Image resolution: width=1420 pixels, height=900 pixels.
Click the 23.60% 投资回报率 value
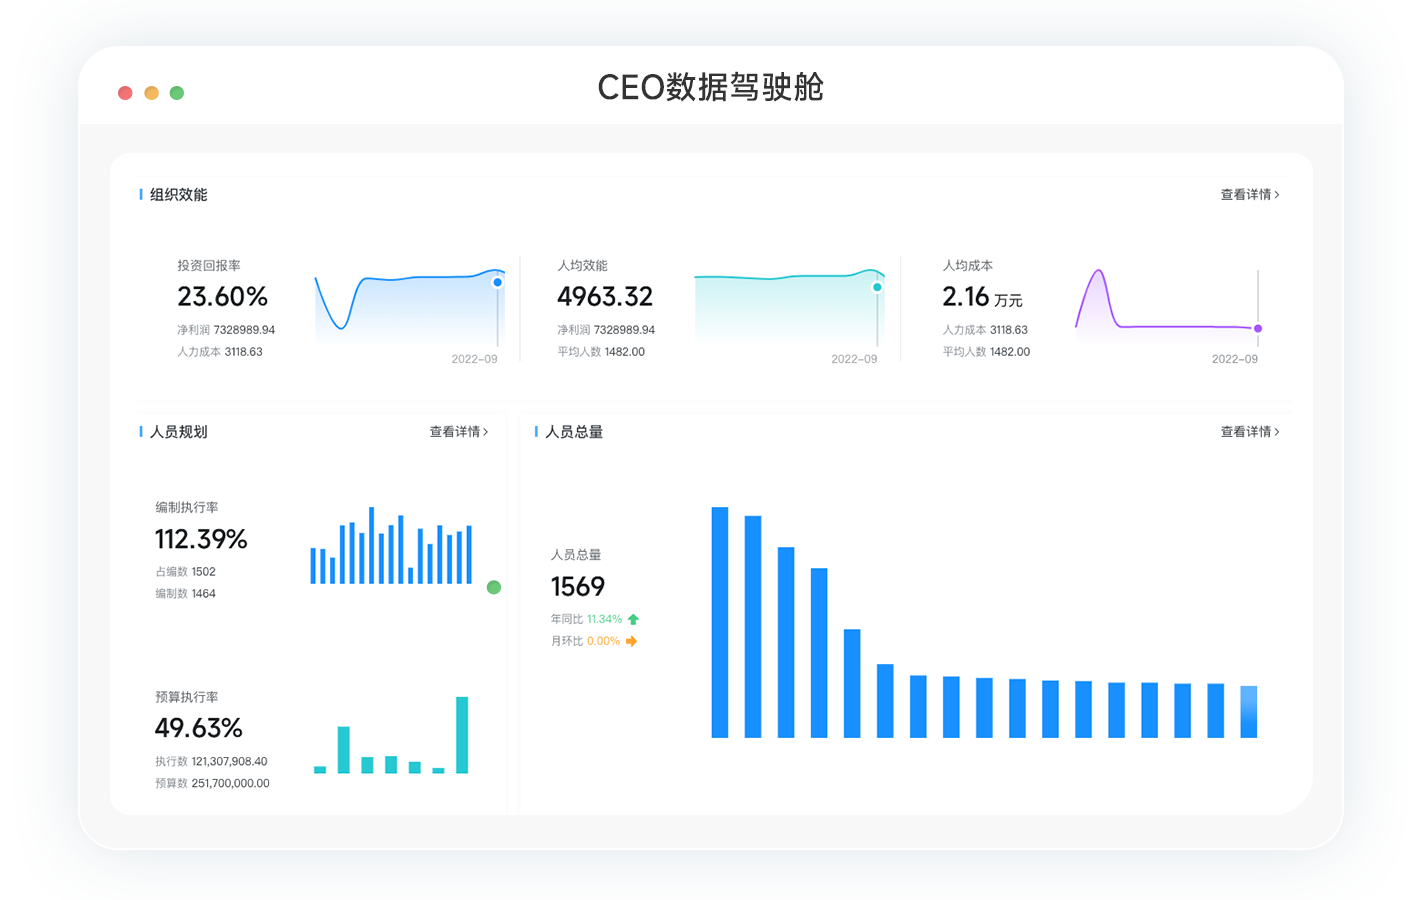point(222,297)
